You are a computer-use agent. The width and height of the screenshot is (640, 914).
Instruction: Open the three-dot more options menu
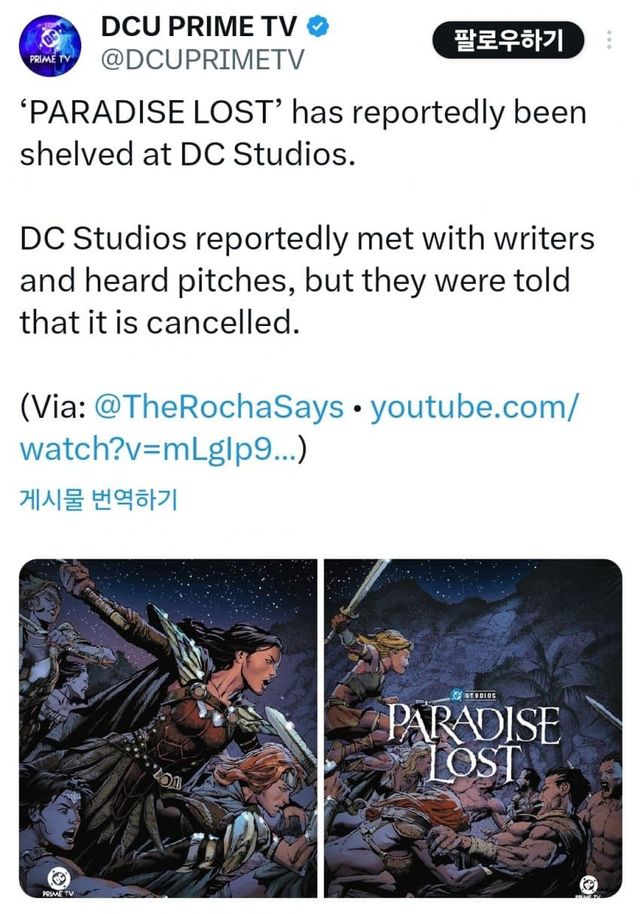click(609, 40)
